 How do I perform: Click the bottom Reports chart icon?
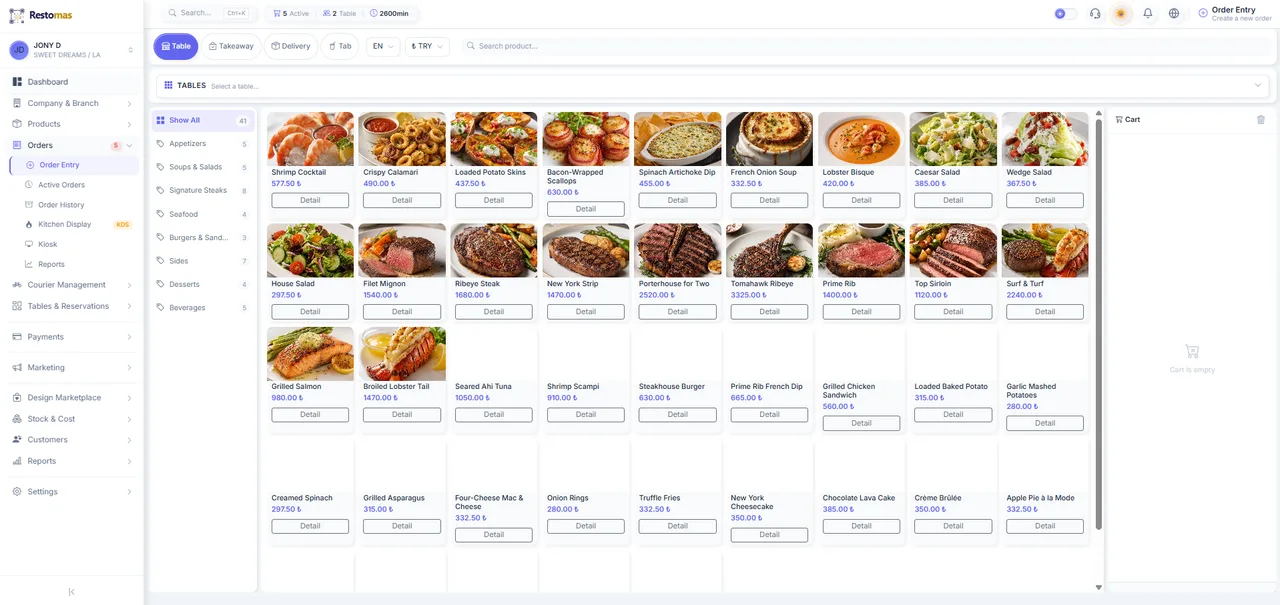[x=17, y=461]
